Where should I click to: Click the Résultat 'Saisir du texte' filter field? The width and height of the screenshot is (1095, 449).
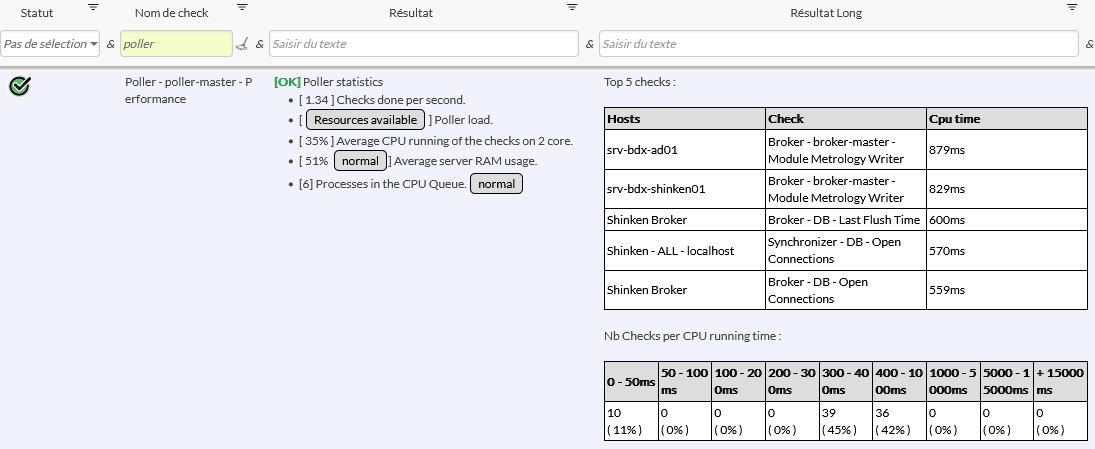pyautogui.click(x=423, y=44)
